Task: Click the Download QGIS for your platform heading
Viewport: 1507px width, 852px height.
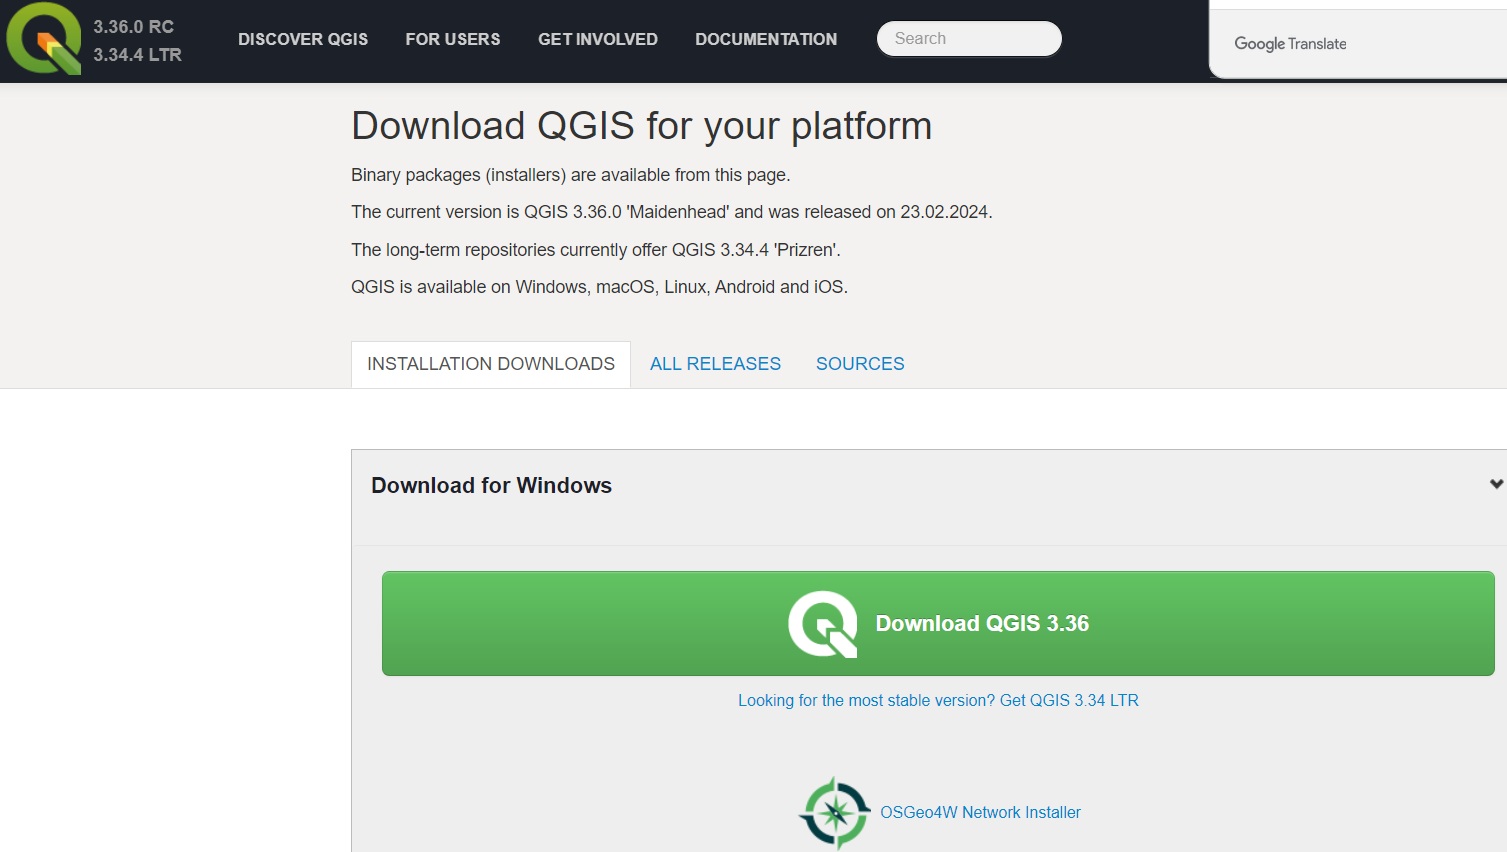Action: tap(641, 126)
